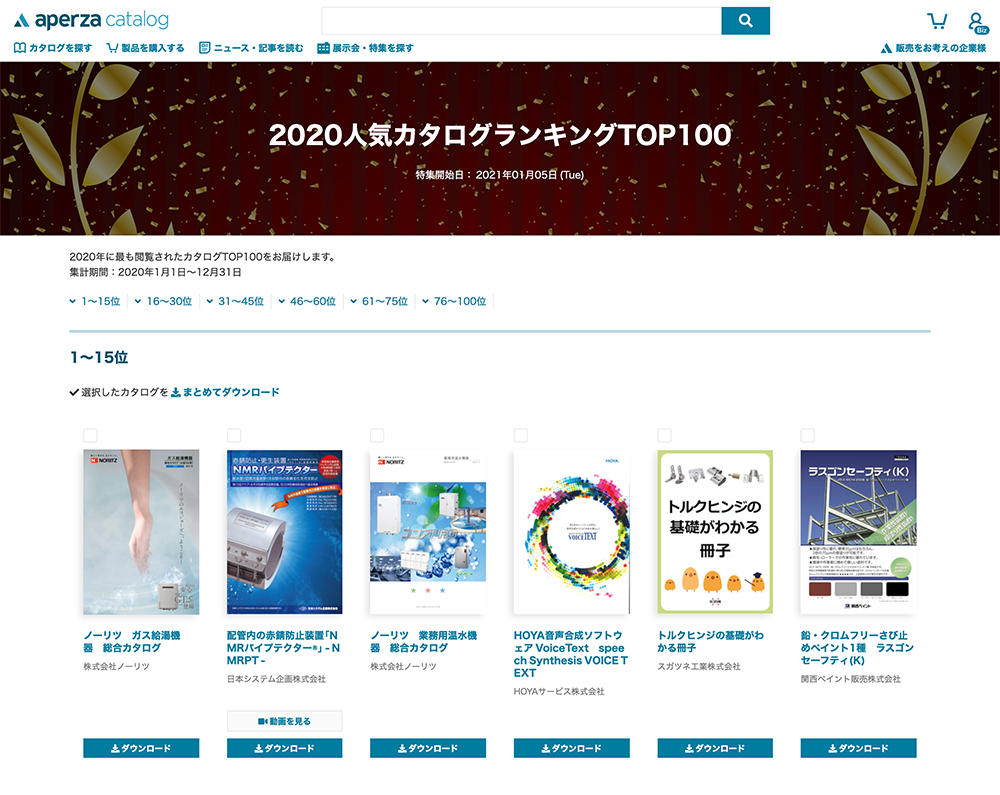Open カタログを探す menu
The width and height of the screenshot is (1000, 795).
[x=53, y=48]
